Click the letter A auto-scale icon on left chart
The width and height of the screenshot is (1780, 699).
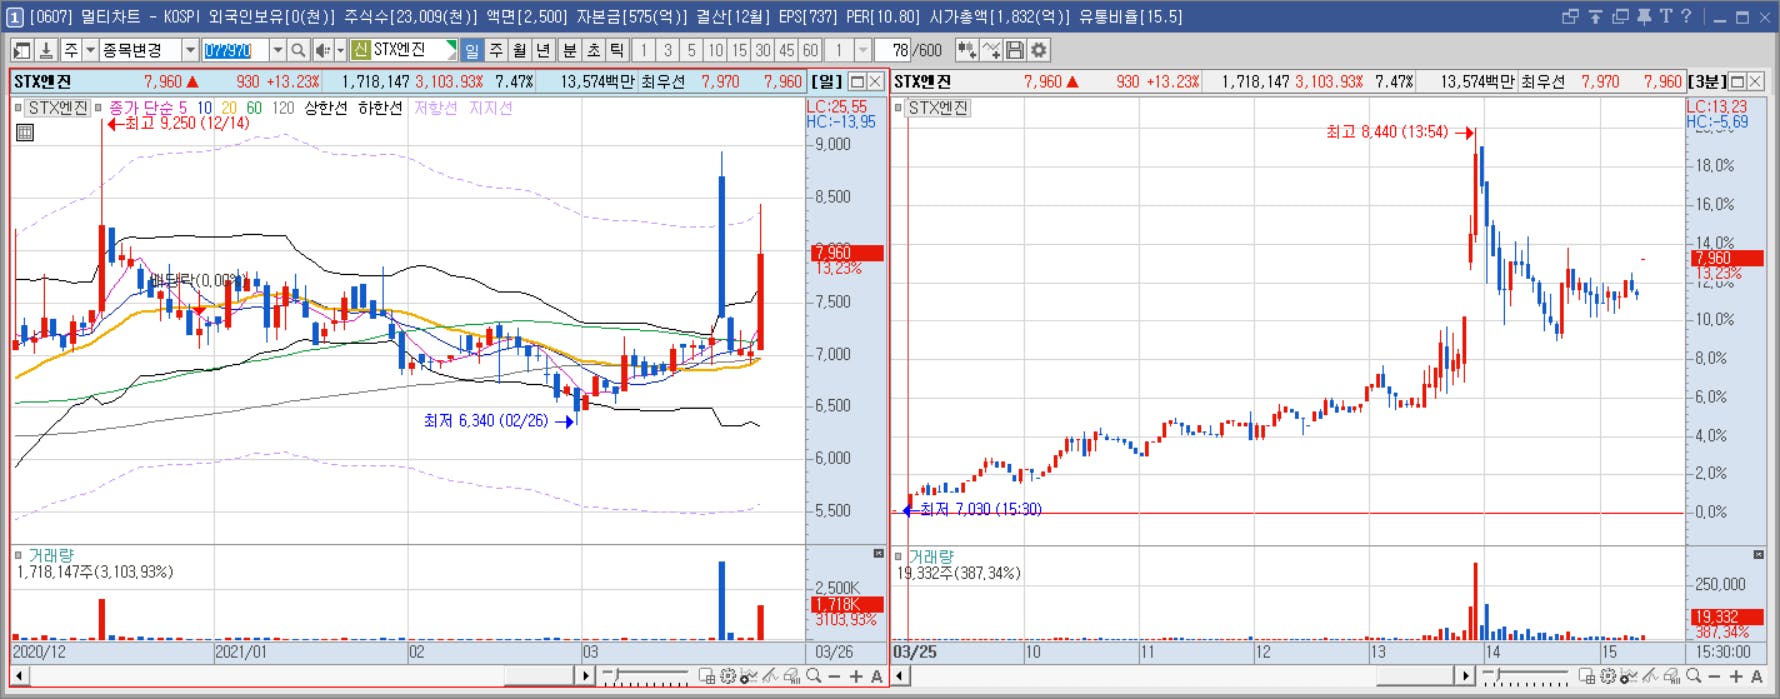click(877, 677)
